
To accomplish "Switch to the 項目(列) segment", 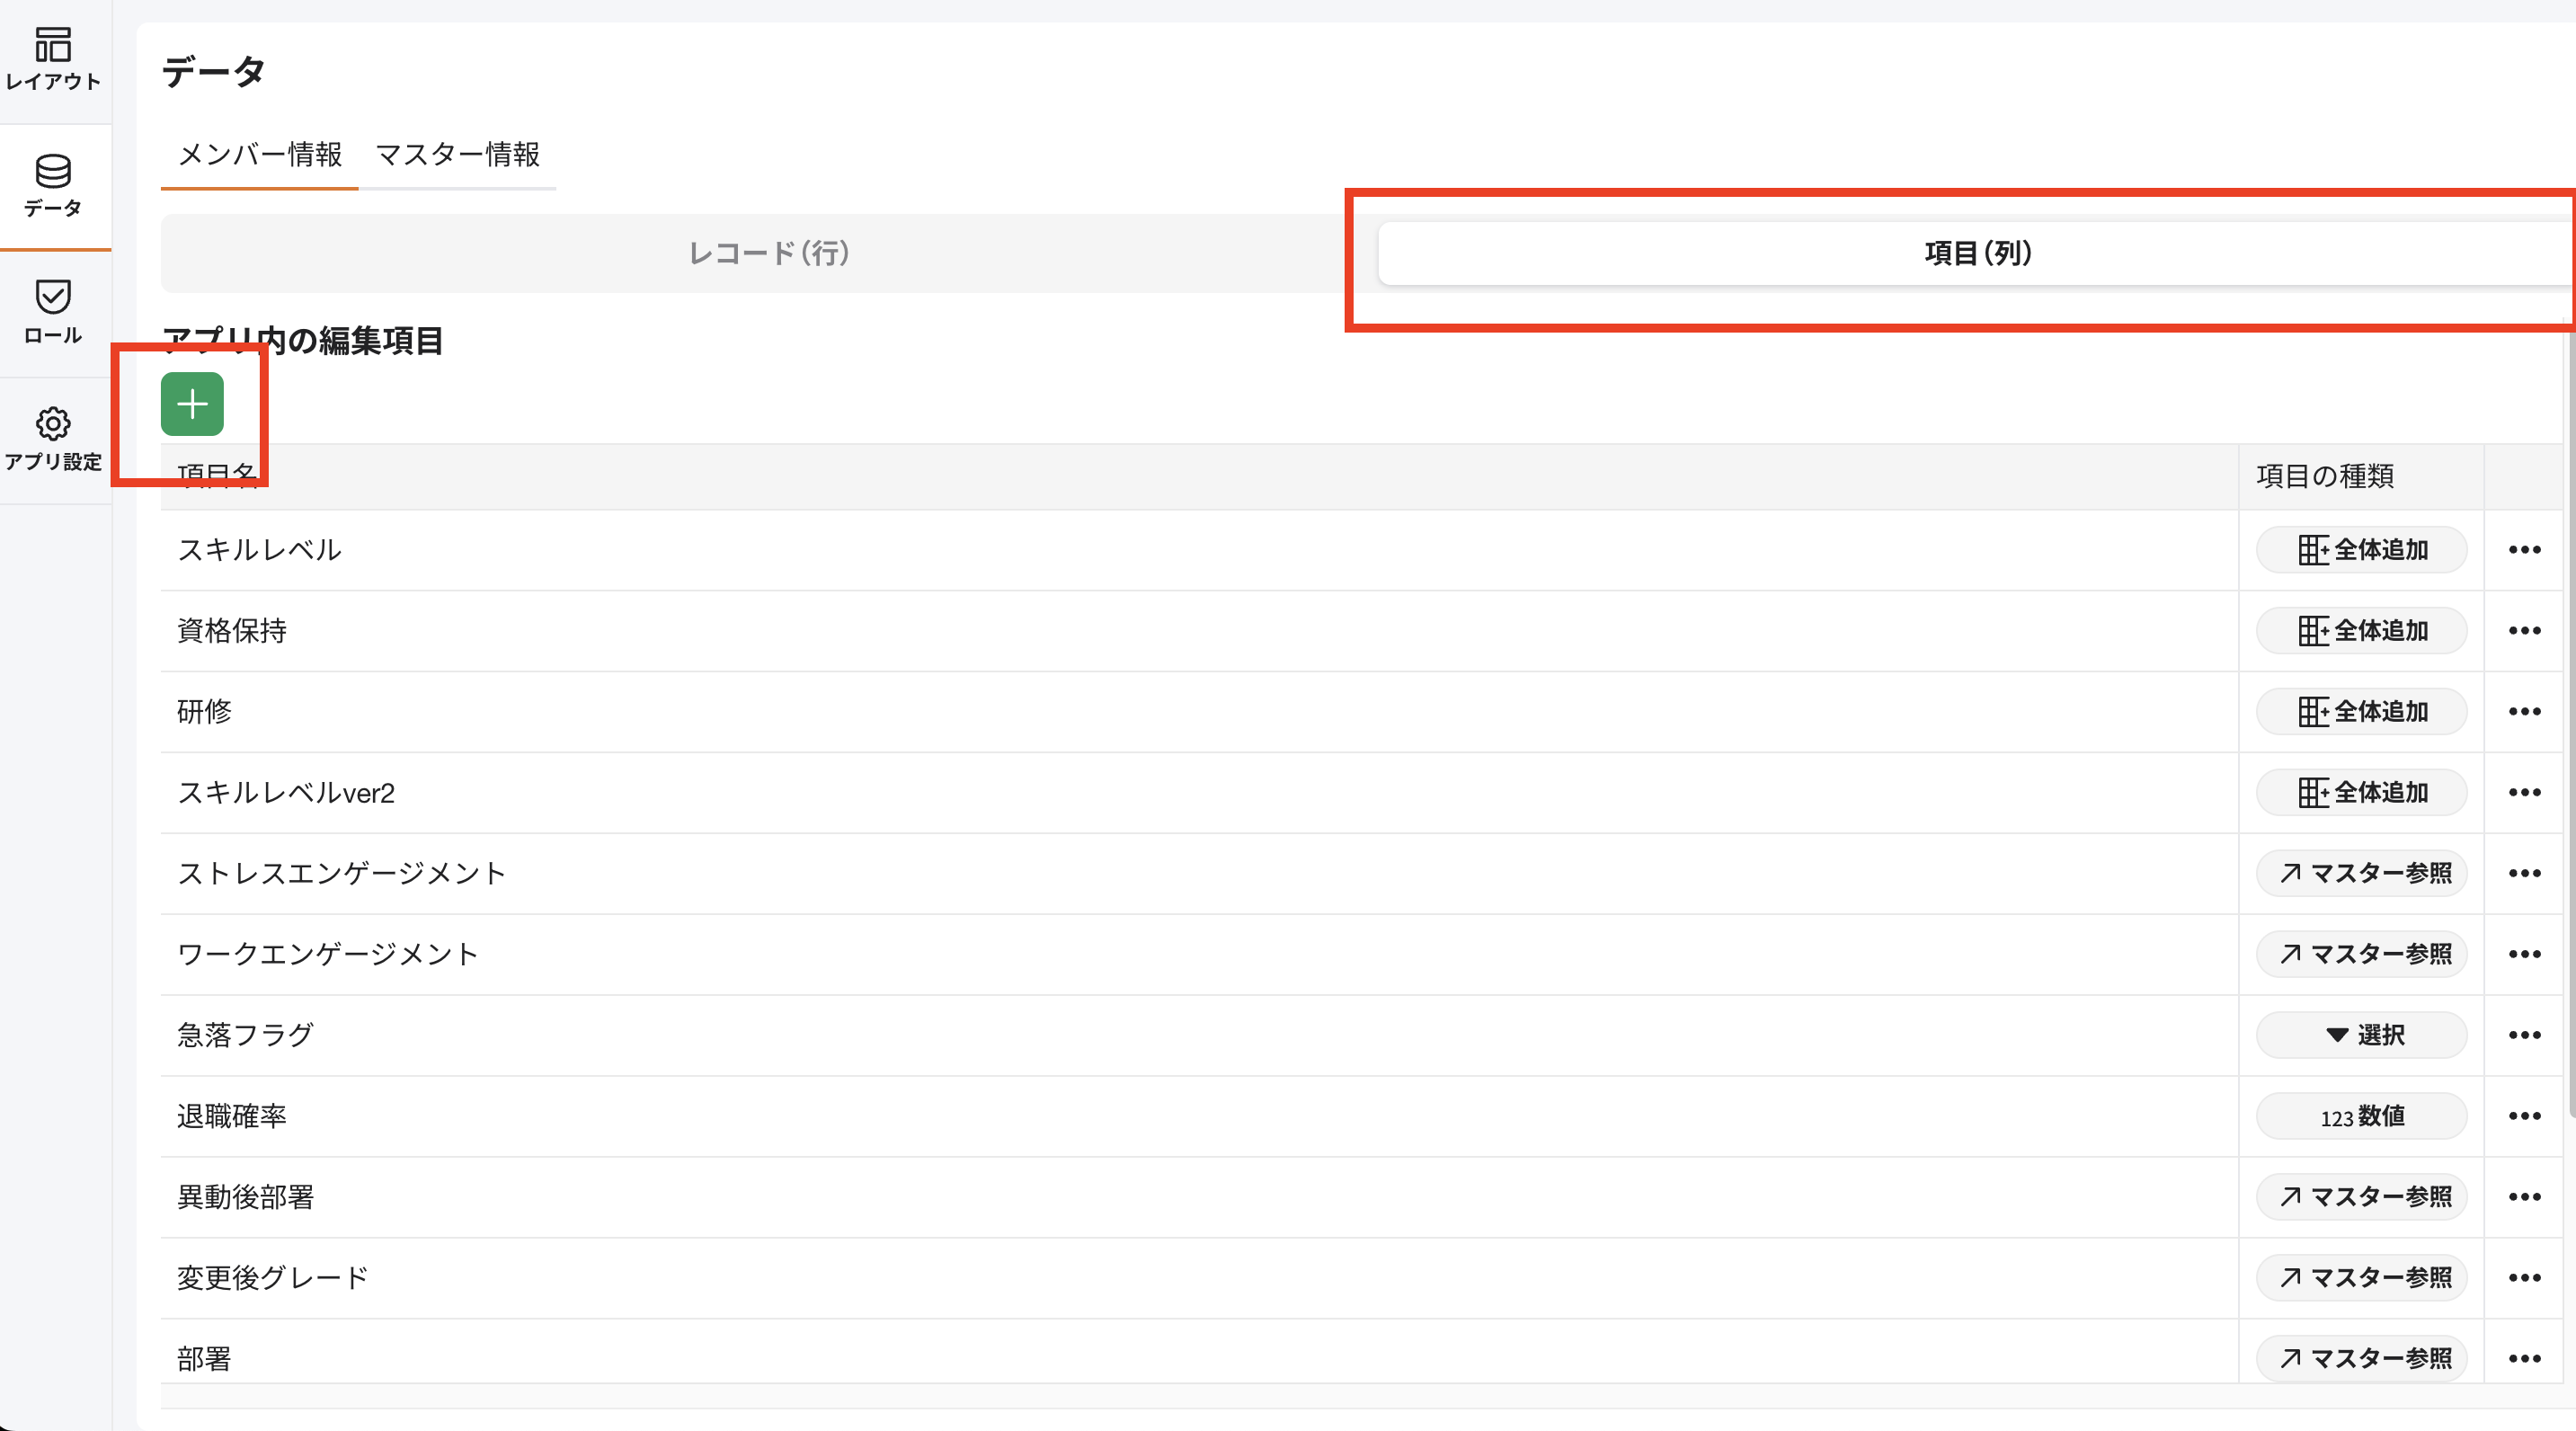I will click(x=1976, y=253).
